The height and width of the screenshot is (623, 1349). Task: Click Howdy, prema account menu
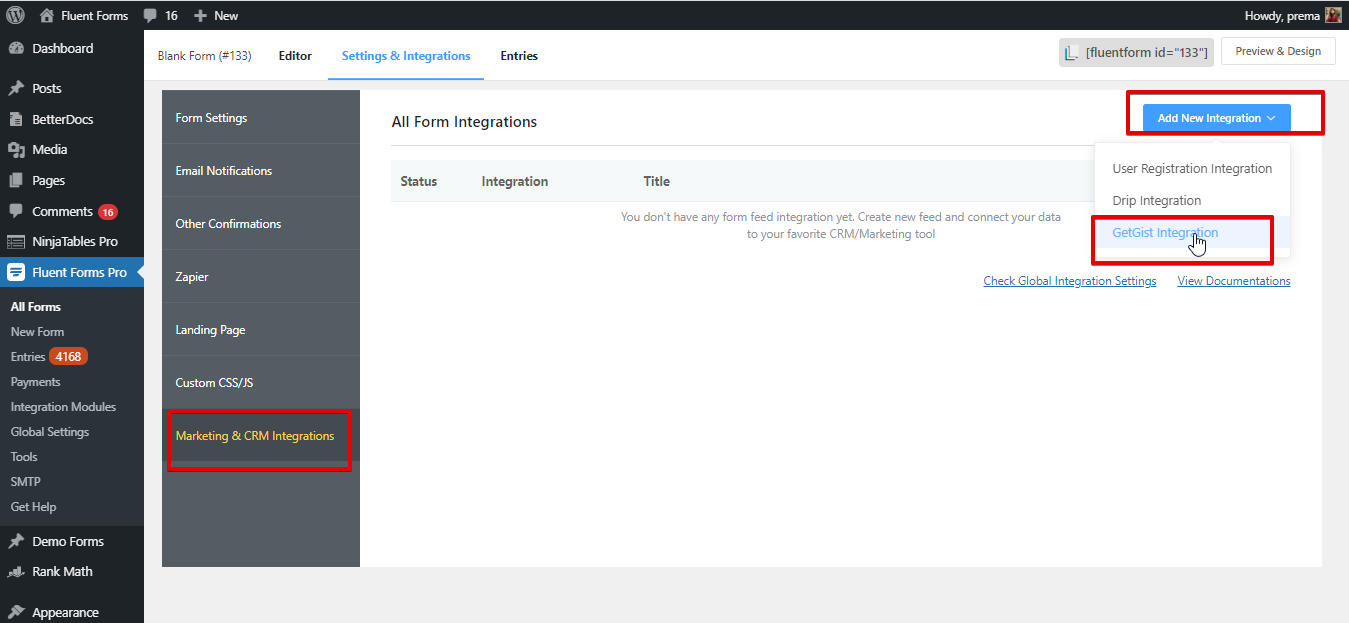pyautogui.click(x=1292, y=15)
